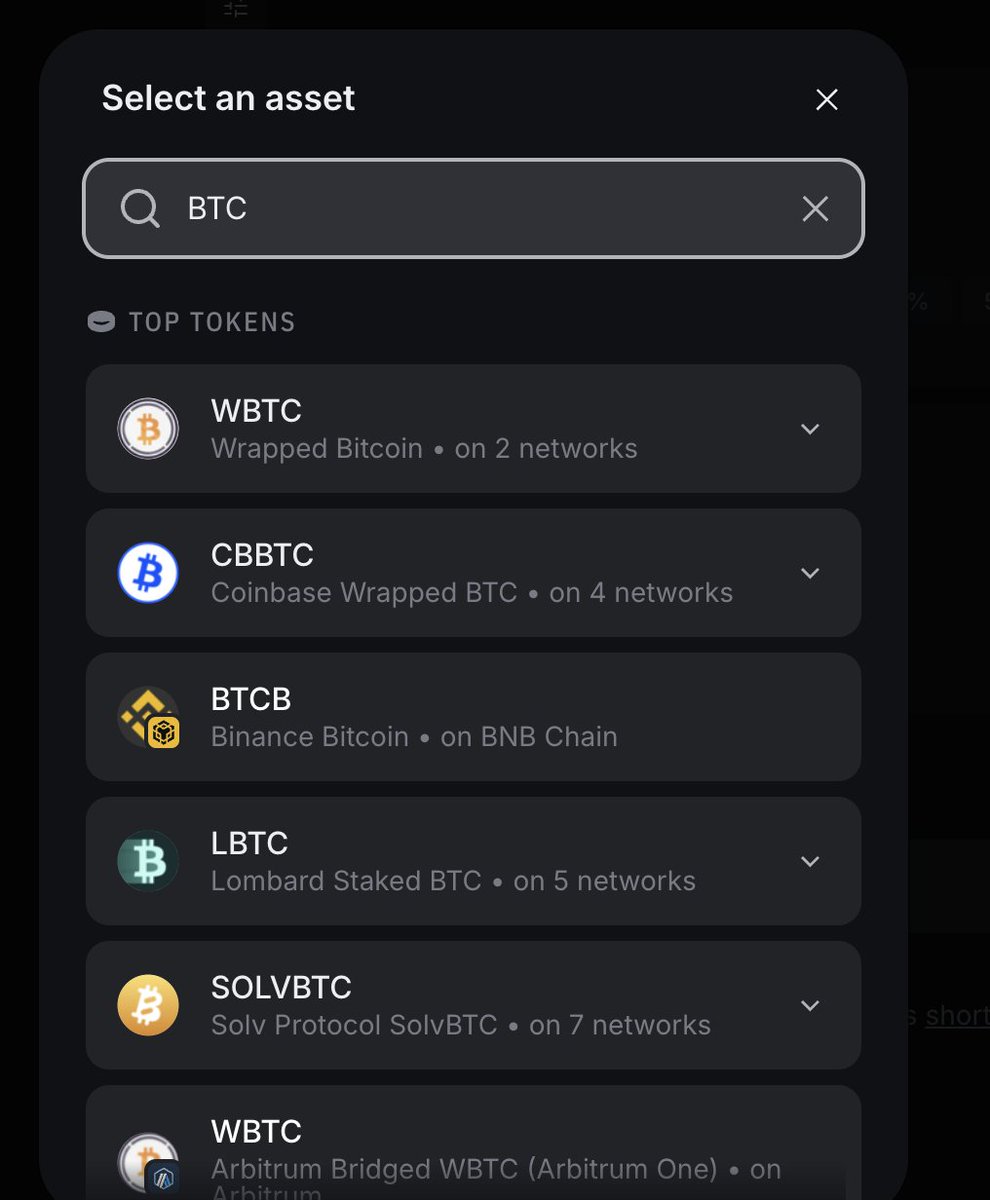Click the orange WBTC Wrapped Bitcoin token icon
Image resolution: width=990 pixels, height=1200 pixels.
[x=148, y=428]
